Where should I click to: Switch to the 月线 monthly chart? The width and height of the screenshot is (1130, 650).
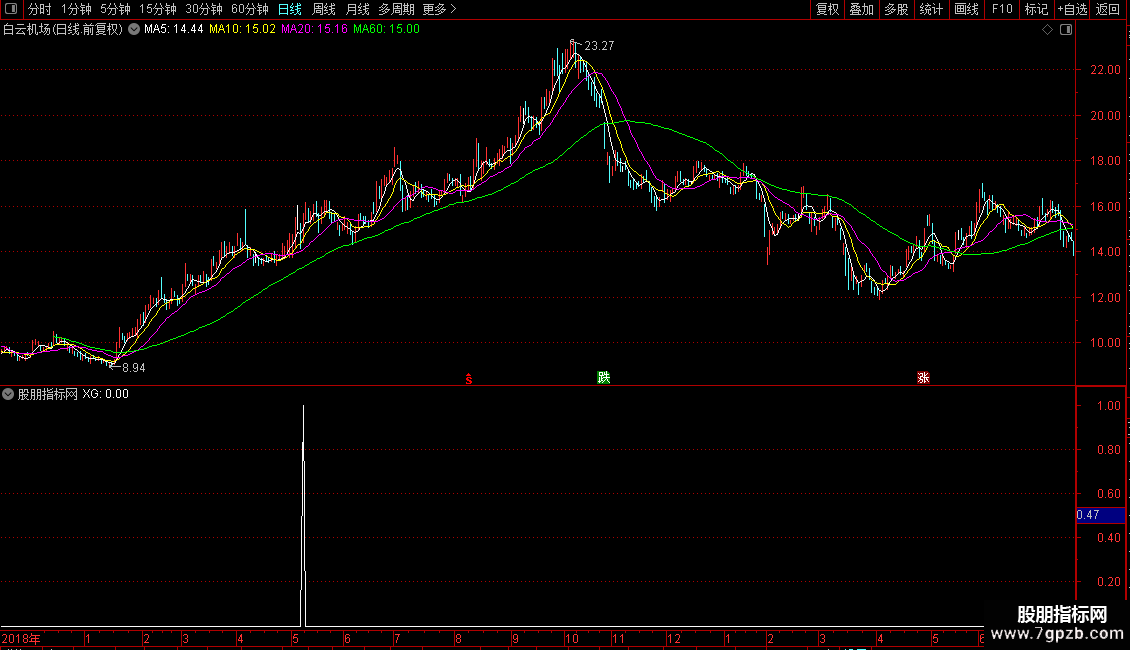click(357, 9)
